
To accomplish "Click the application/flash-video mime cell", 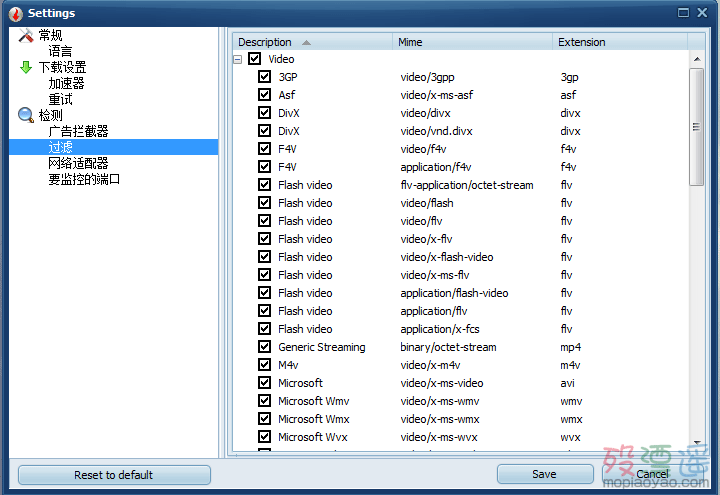I will pos(454,293).
